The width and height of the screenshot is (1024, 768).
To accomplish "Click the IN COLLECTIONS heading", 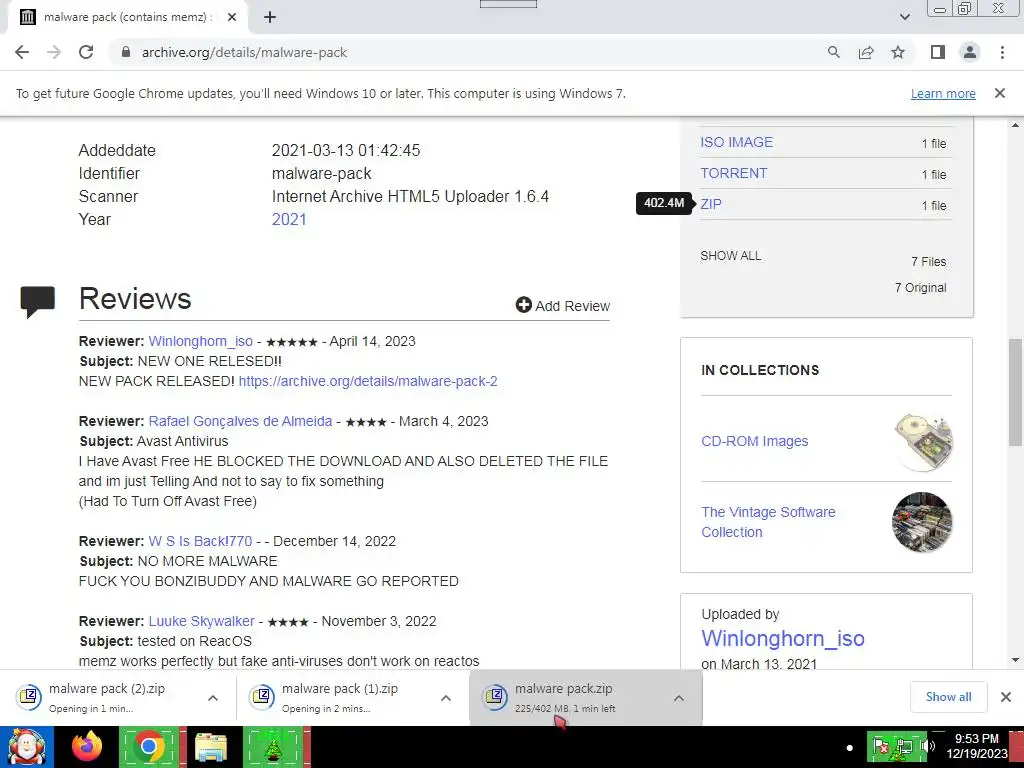I will pos(760,370).
